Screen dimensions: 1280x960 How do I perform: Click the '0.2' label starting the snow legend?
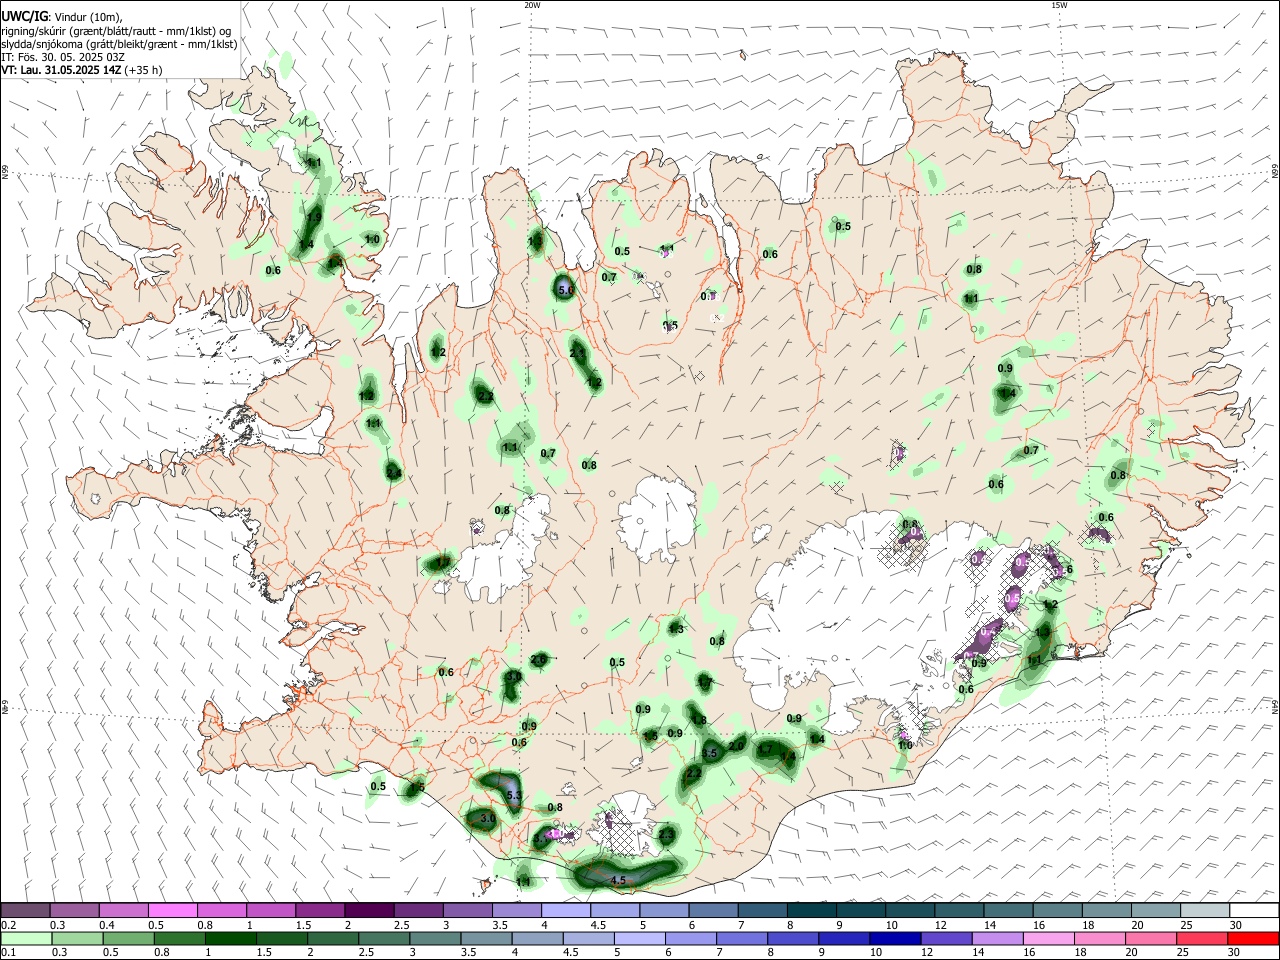click(x=8, y=925)
